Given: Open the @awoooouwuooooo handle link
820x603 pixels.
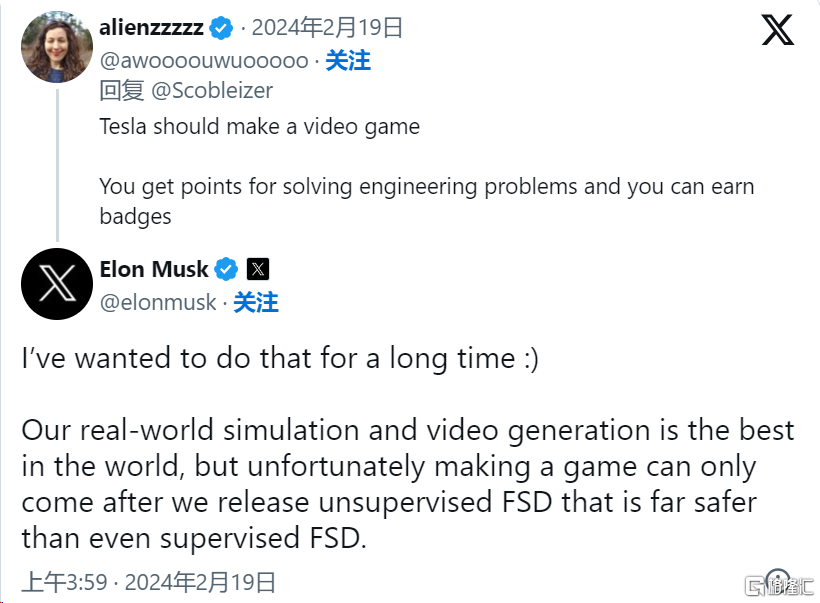Looking at the screenshot, I should click(204, 61).
